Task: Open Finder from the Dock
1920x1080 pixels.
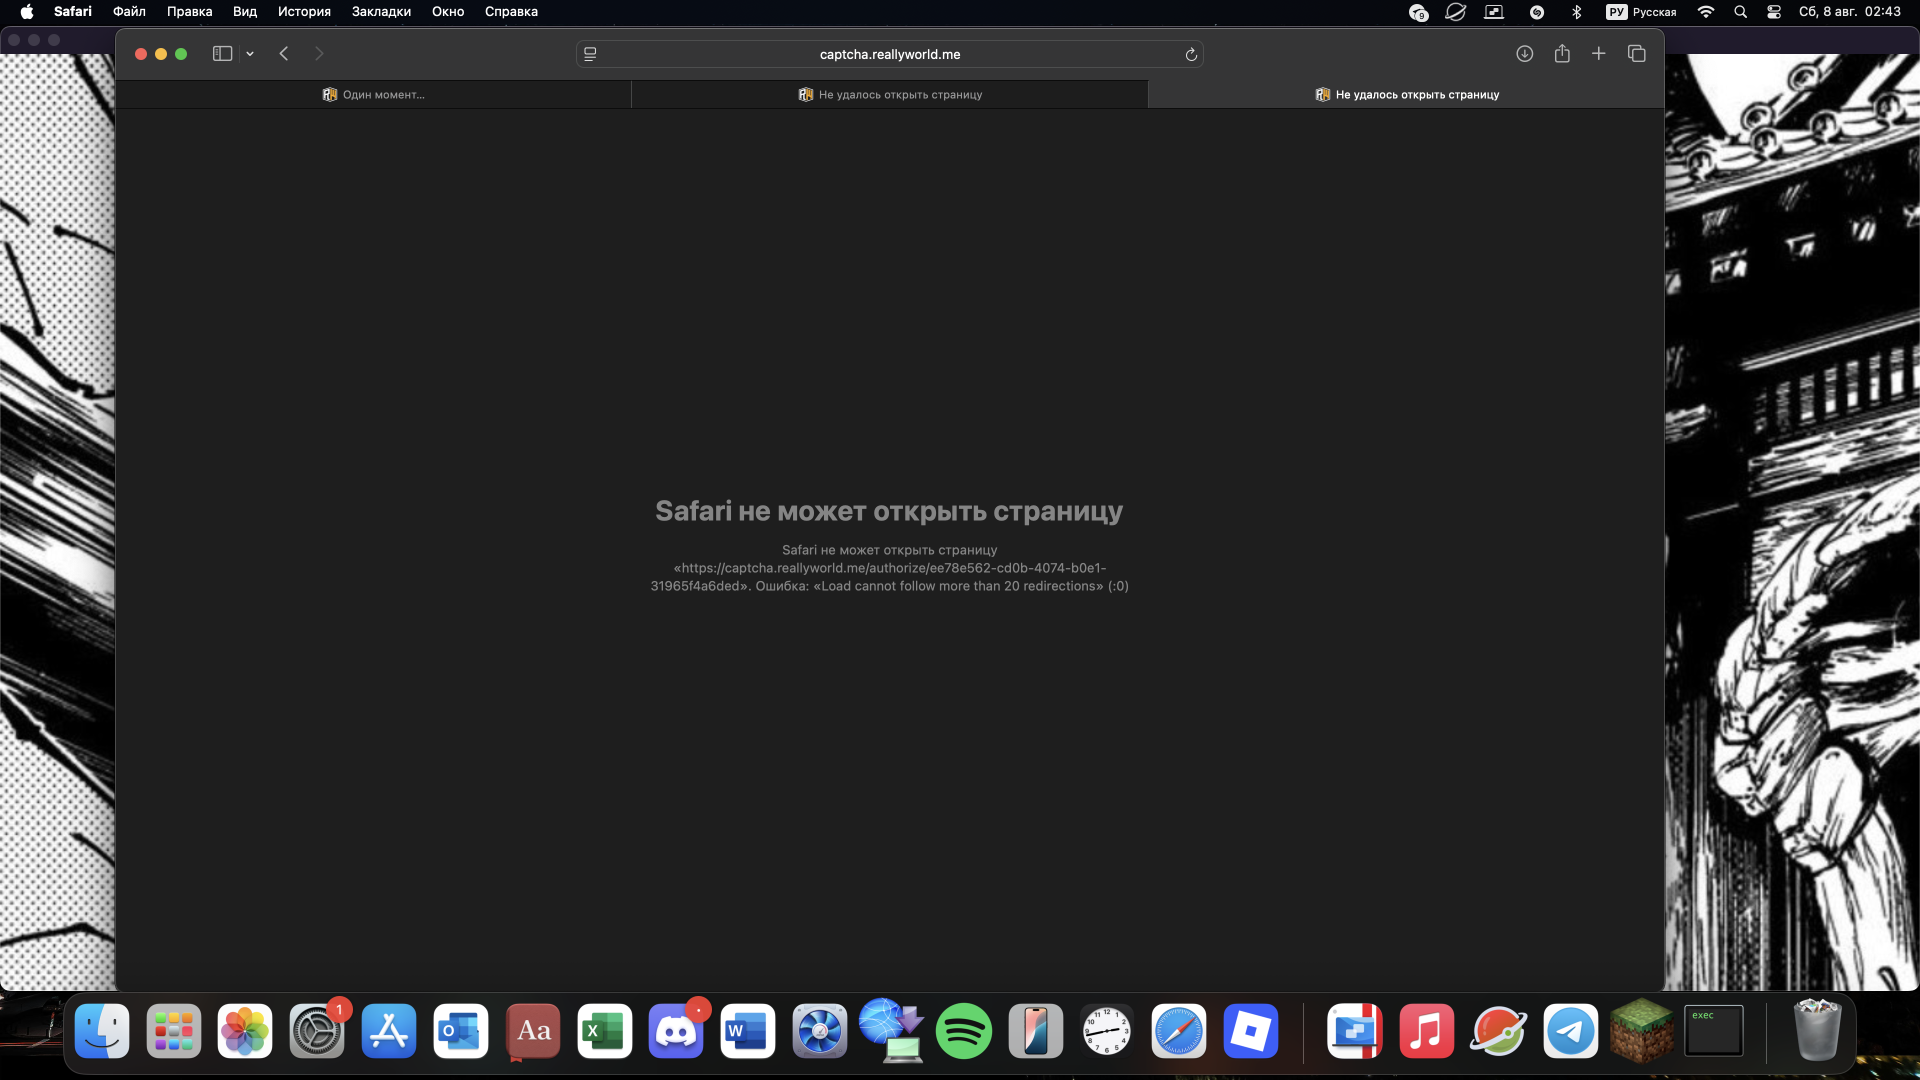Action: click(x=102, y=1031)
